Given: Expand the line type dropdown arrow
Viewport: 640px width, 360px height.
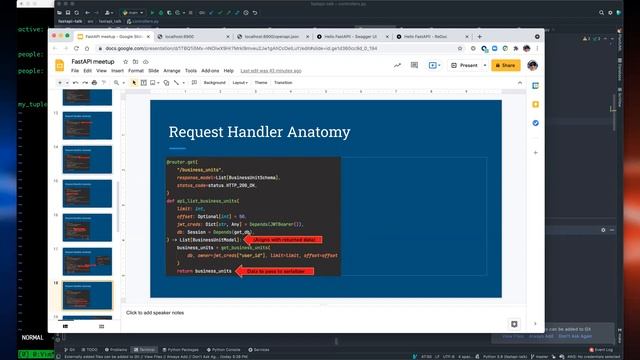Looking at the screenshot, I should tap(183, 83).
